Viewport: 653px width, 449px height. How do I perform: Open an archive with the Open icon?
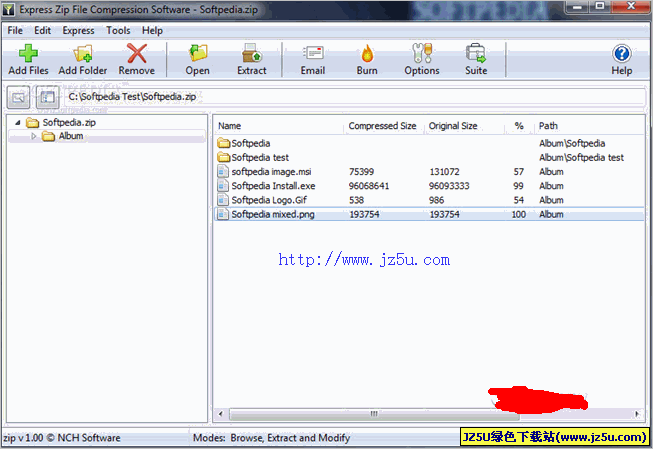198,53
